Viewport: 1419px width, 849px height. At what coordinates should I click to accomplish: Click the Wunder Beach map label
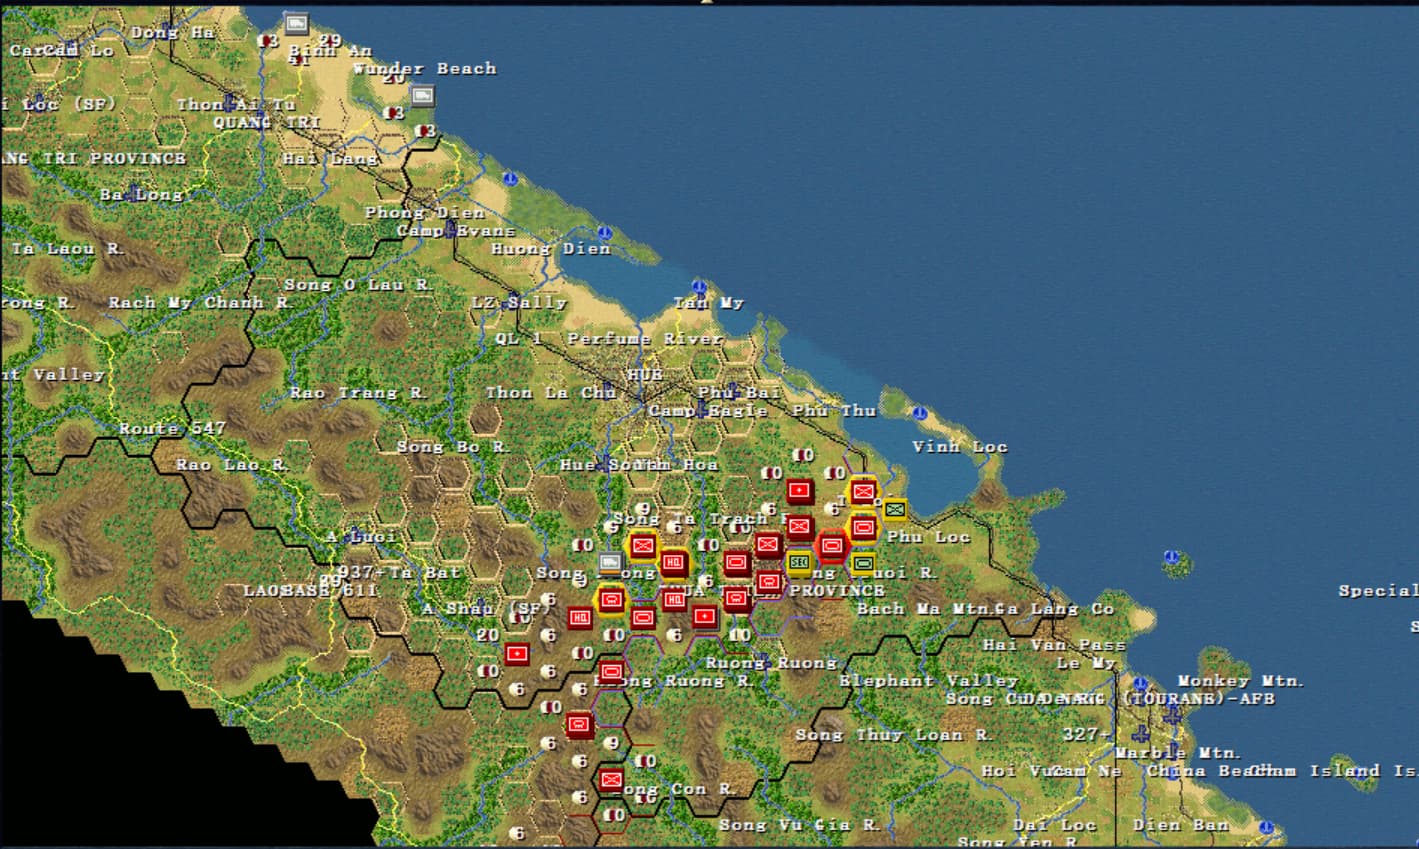coord(424,69)
